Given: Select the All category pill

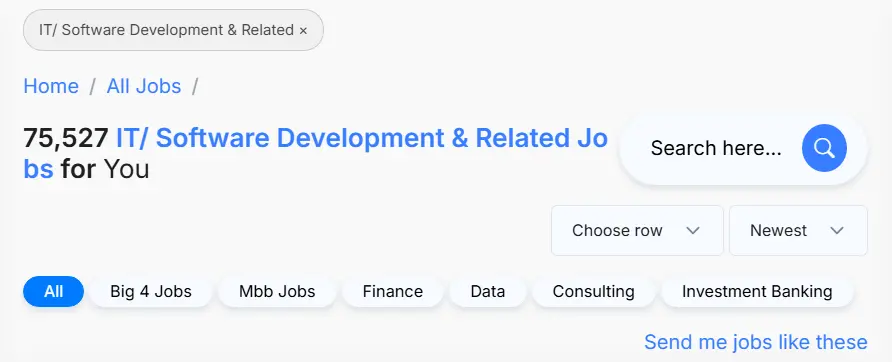Looking at the screenshot, I should [53, 292].
